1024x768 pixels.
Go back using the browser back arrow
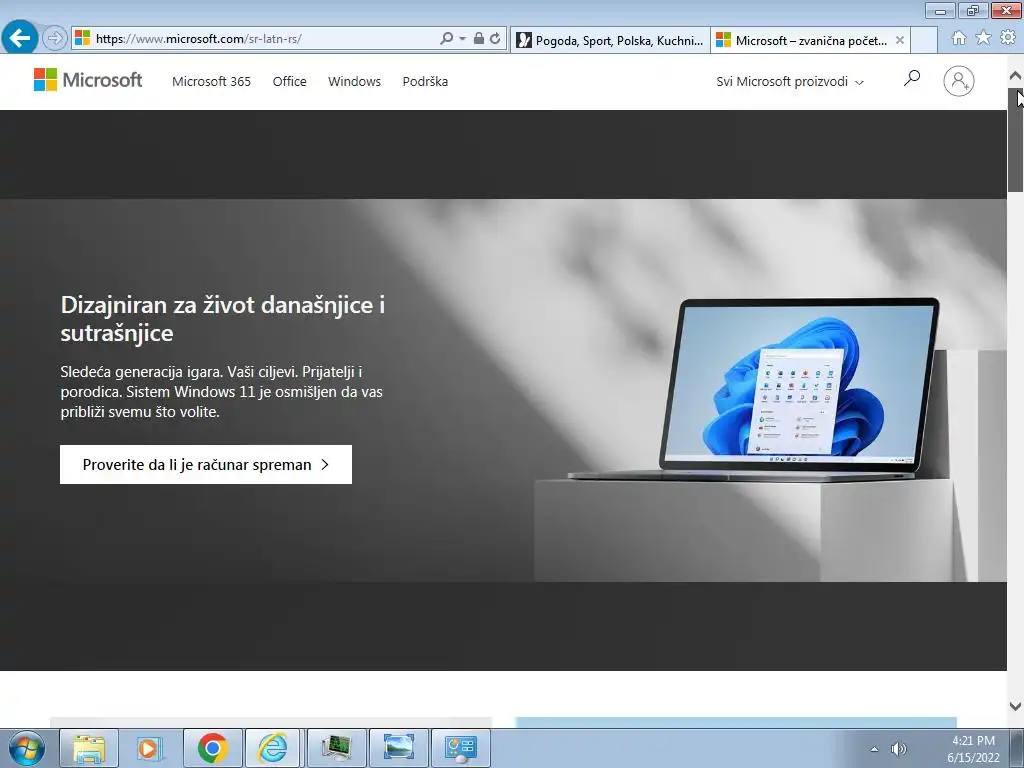pyautogui.click(x=20, y=38)
